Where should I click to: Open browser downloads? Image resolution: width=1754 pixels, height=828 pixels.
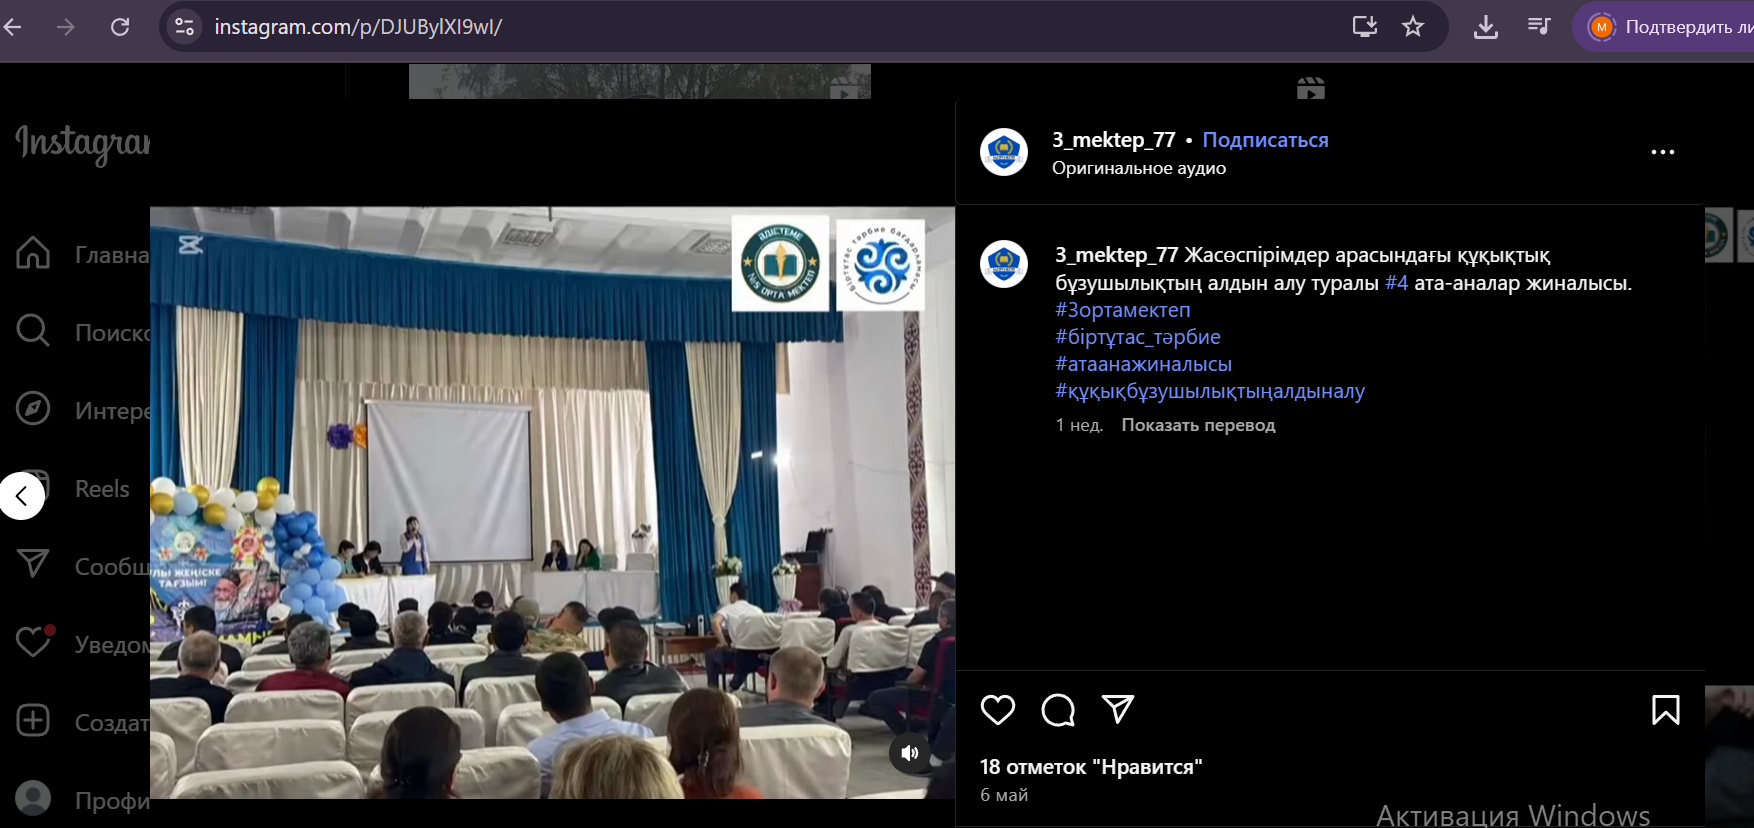click(x=1486, y=27)
